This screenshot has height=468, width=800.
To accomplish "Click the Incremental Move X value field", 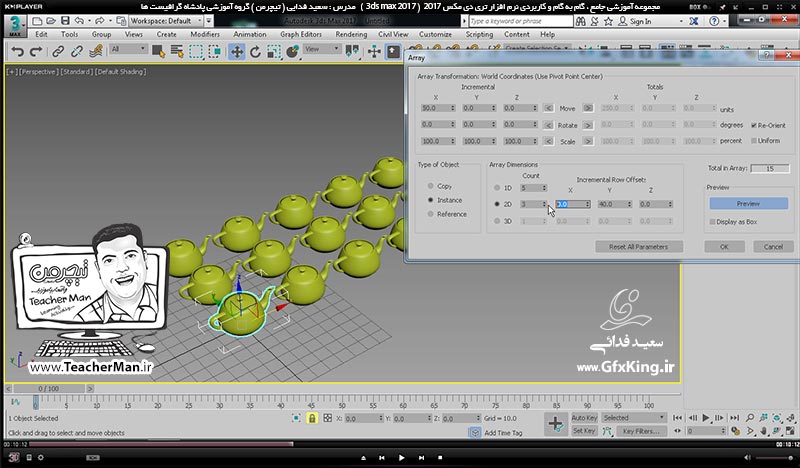I will [x=435, y=108].
